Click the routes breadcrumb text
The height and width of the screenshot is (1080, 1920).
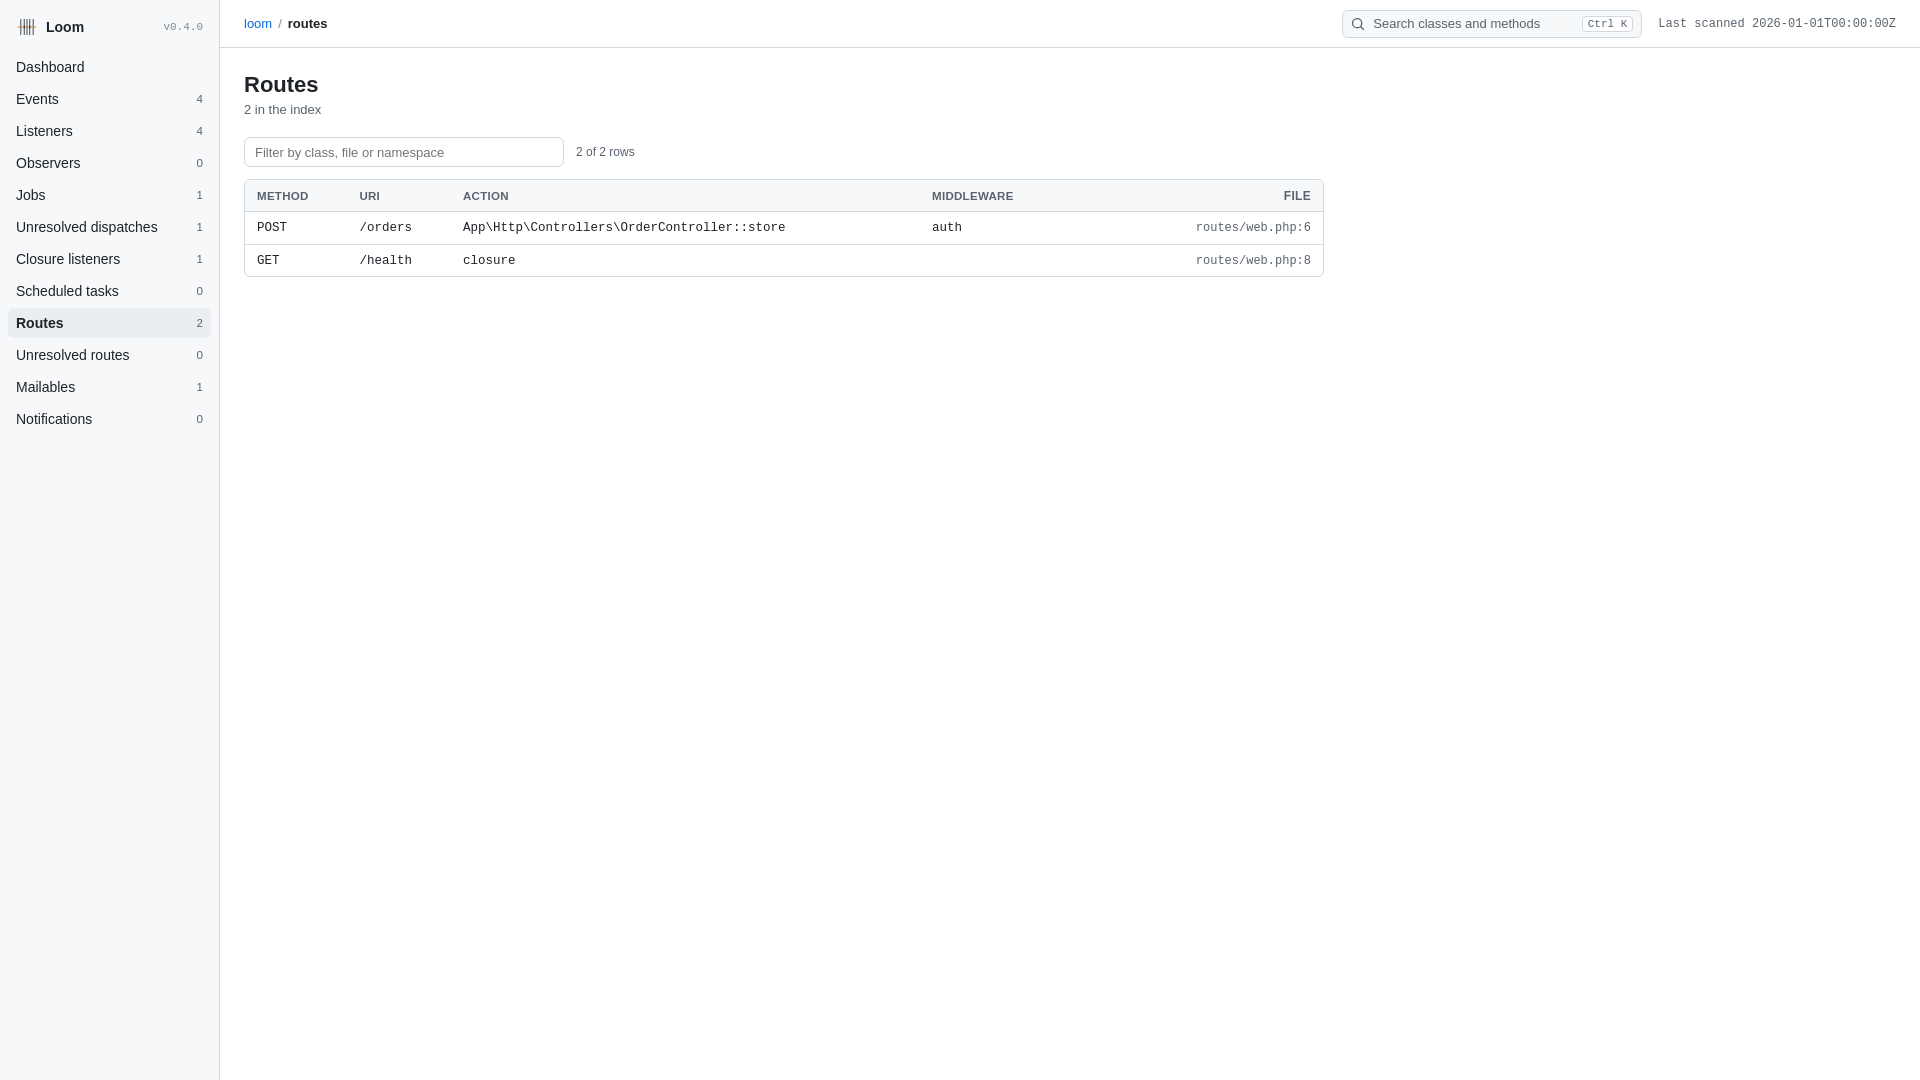[307, 24]
